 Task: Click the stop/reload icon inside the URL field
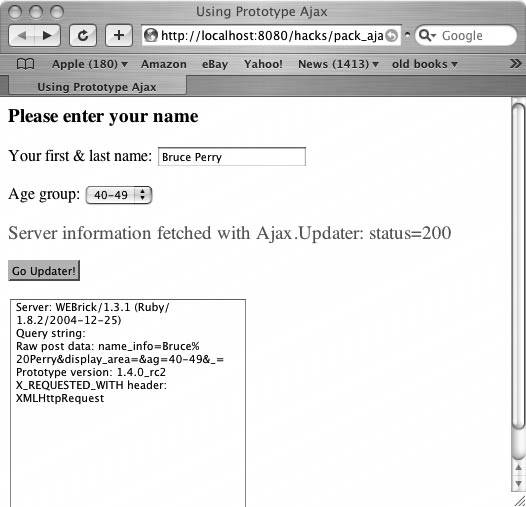click(x=391, y=36)
